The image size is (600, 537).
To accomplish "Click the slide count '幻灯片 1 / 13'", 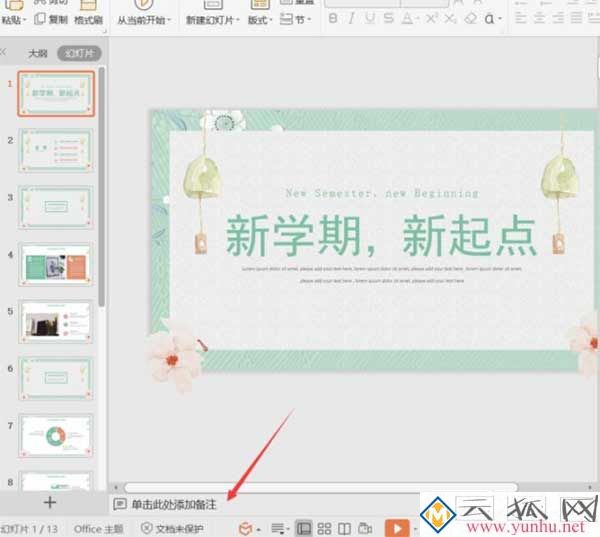I will (x=29, y=529).
